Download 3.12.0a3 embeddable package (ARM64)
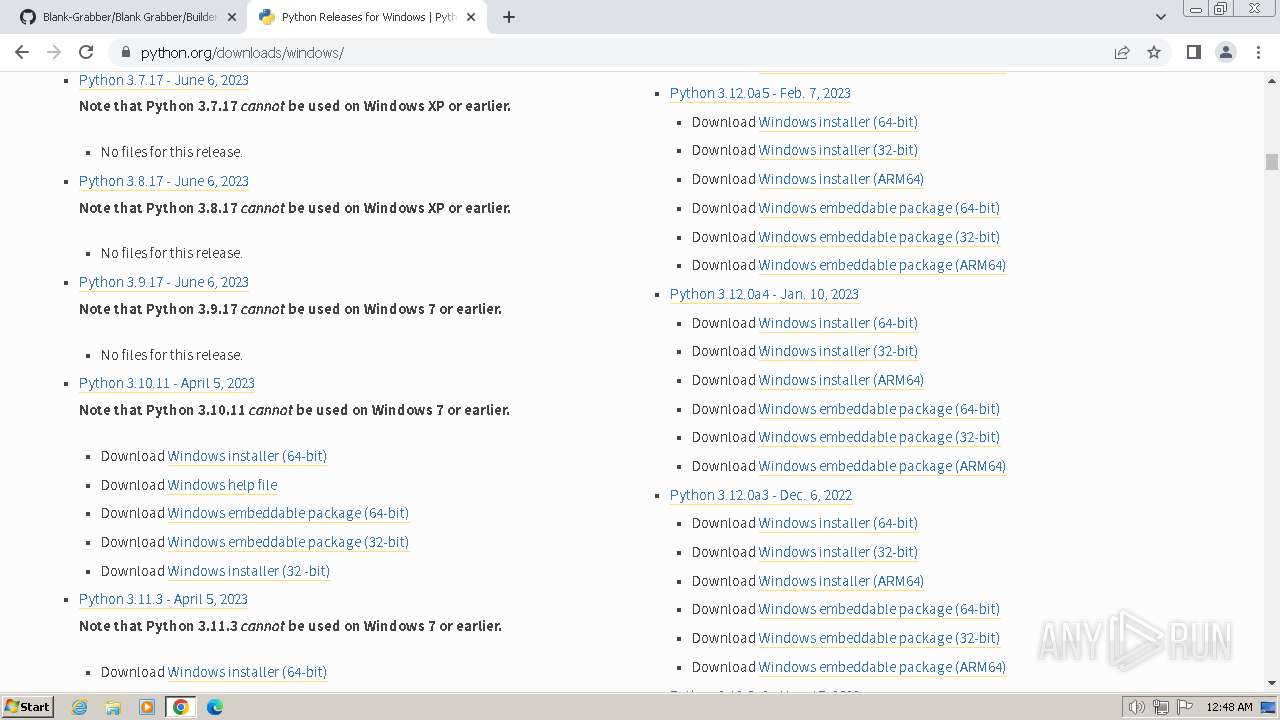Screen dimensions: 1280x720 tap(882, 667)
